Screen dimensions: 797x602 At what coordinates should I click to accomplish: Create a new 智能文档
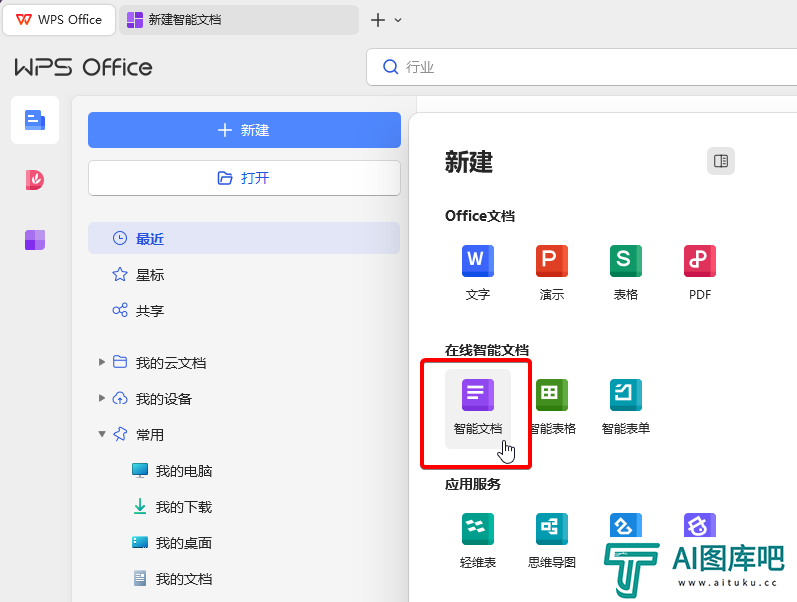click(478, 408)
